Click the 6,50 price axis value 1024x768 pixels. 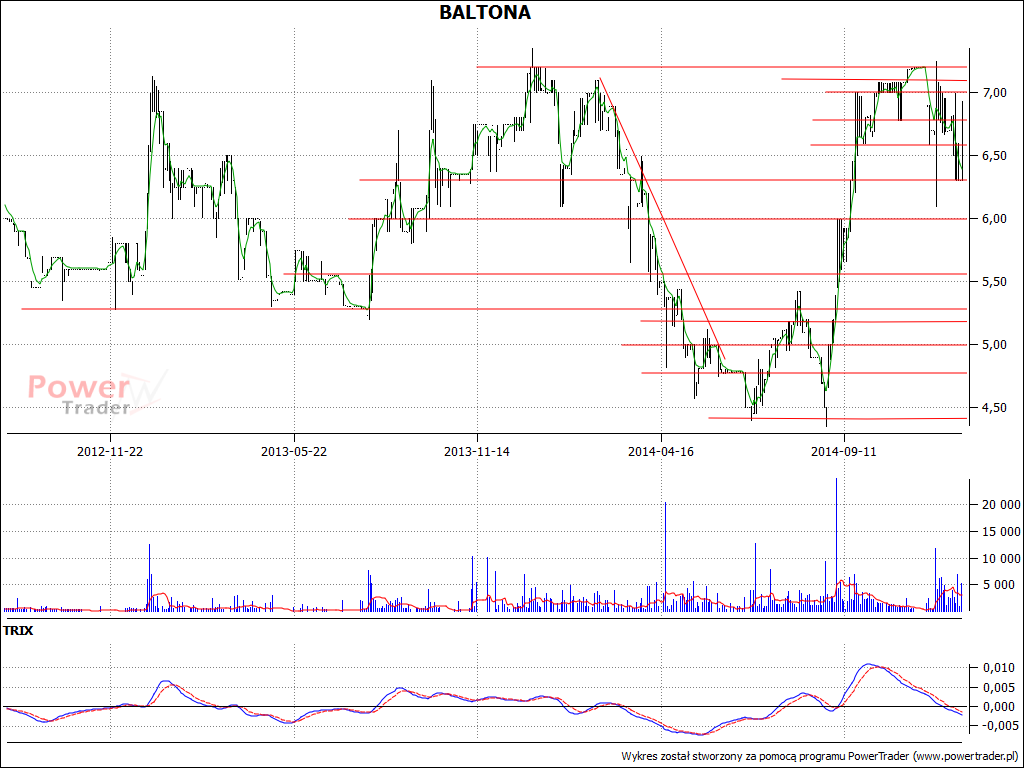point(995,156)
